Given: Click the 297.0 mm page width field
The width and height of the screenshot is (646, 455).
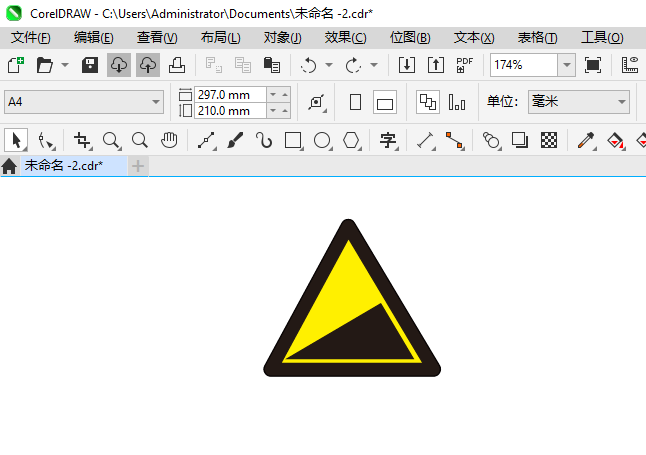Looking at the screenshot, I should point(230,95).
